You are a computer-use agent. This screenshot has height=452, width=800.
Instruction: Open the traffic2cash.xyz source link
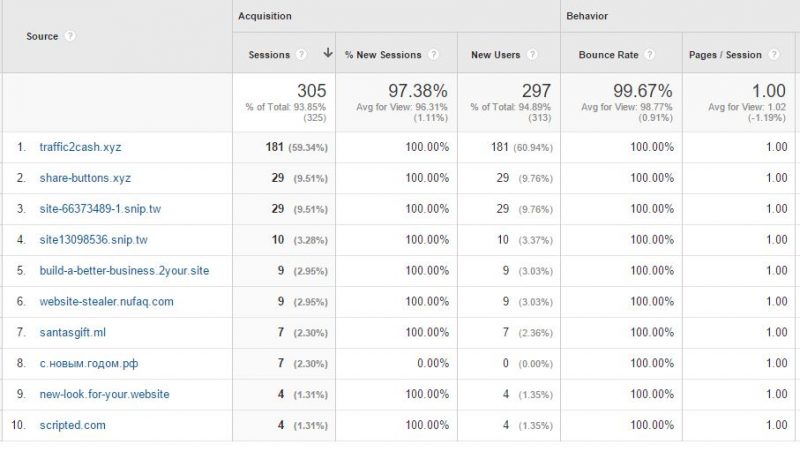[80, 147]
